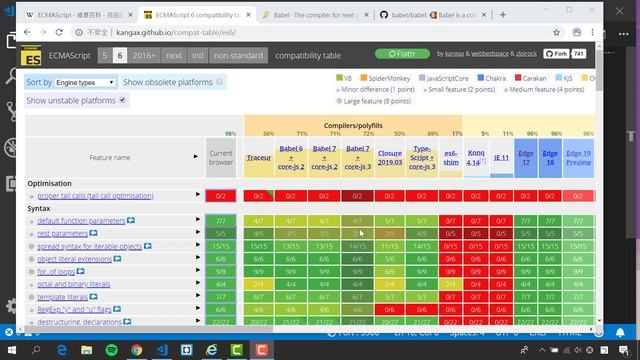Open destructuring, declarations feature link
The width and height of the screenshot is (640, 360).
(x=79, y=322)
